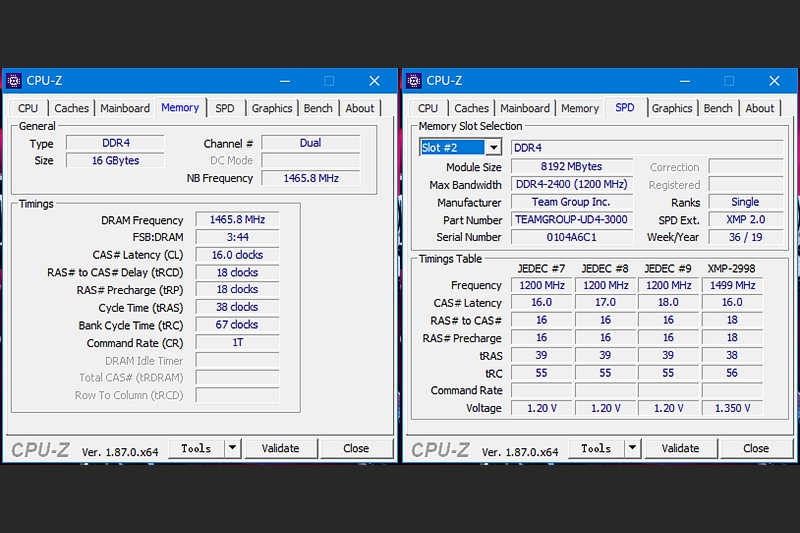Open the Tools dropdown arrow in right window

pos(632,448)
